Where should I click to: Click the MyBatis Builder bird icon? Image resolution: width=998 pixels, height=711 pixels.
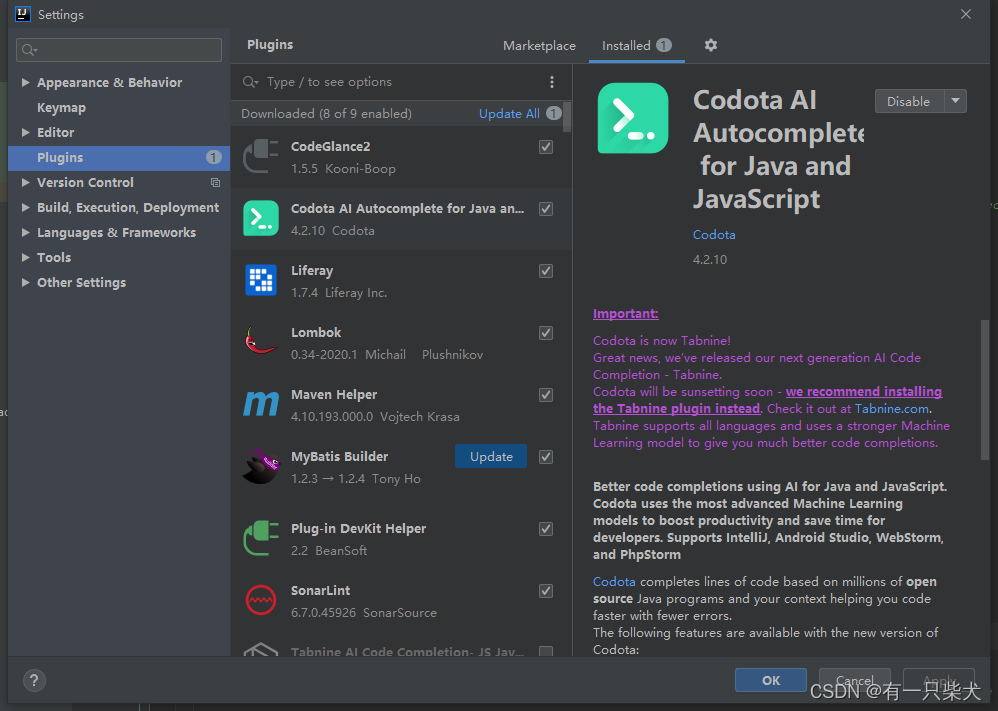261,467
